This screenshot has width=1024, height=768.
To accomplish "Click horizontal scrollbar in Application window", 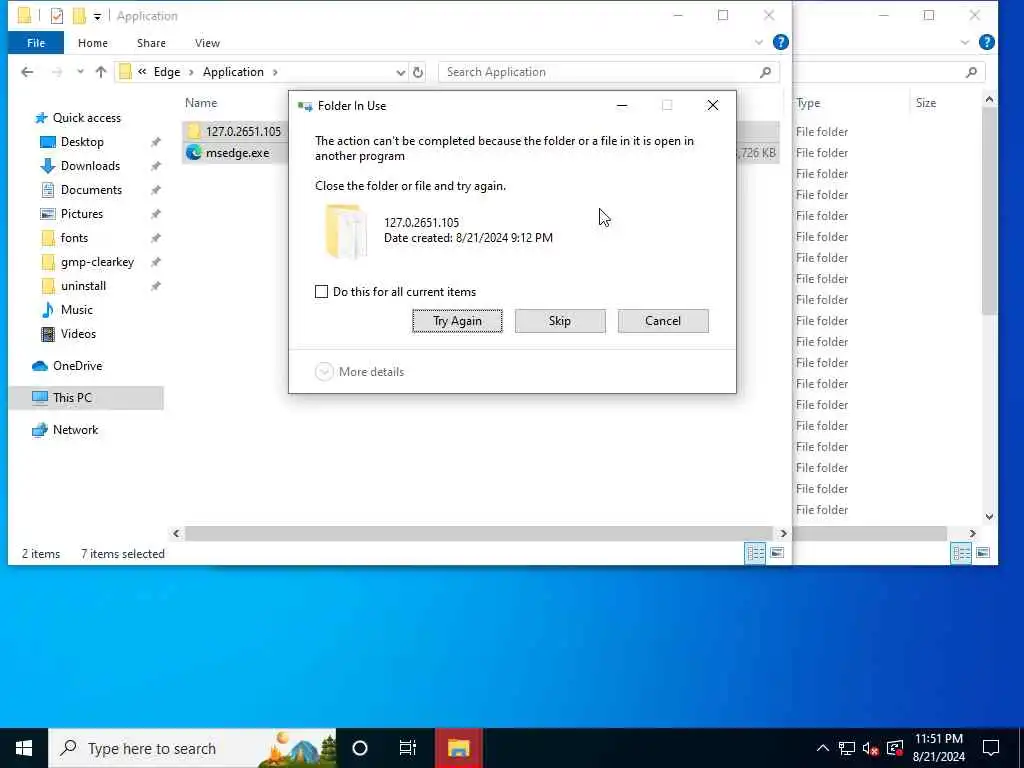I will click(478, 534).
